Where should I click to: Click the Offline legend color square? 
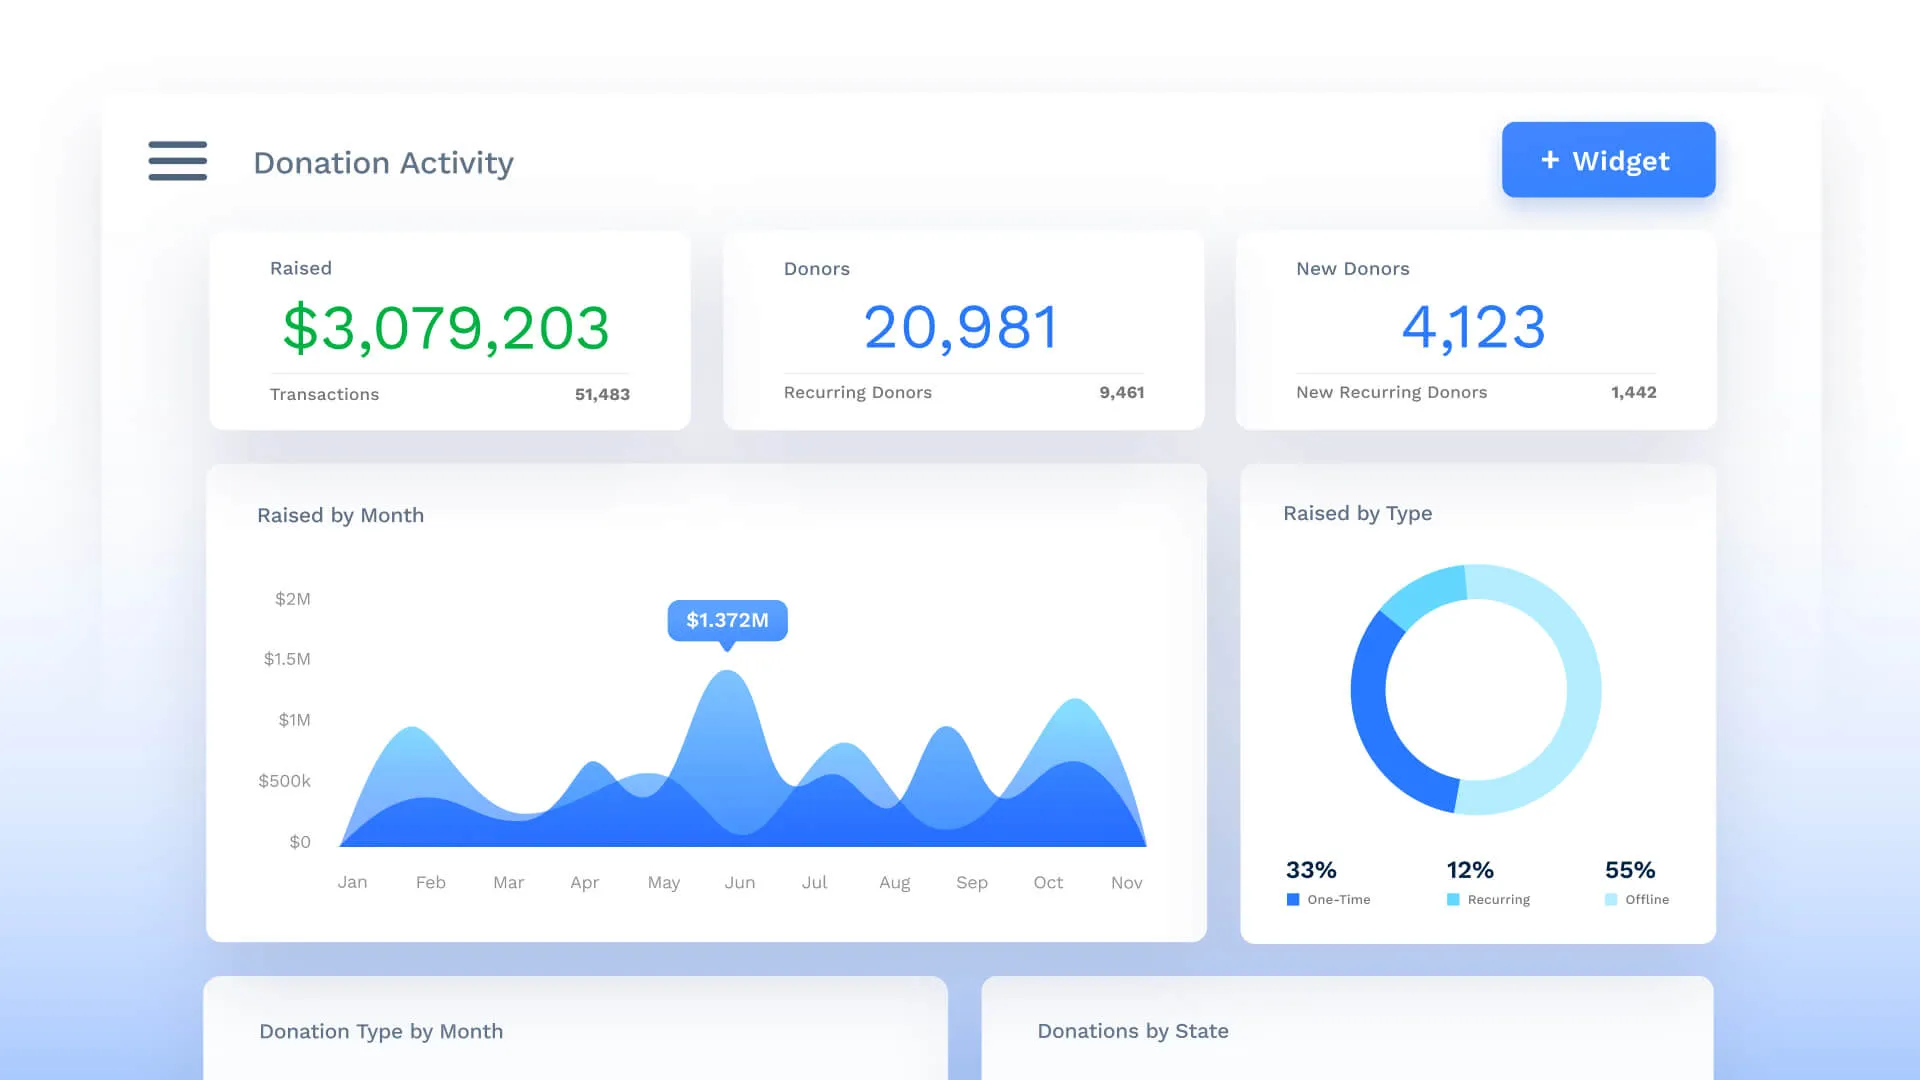click(x=1611, y=900)
